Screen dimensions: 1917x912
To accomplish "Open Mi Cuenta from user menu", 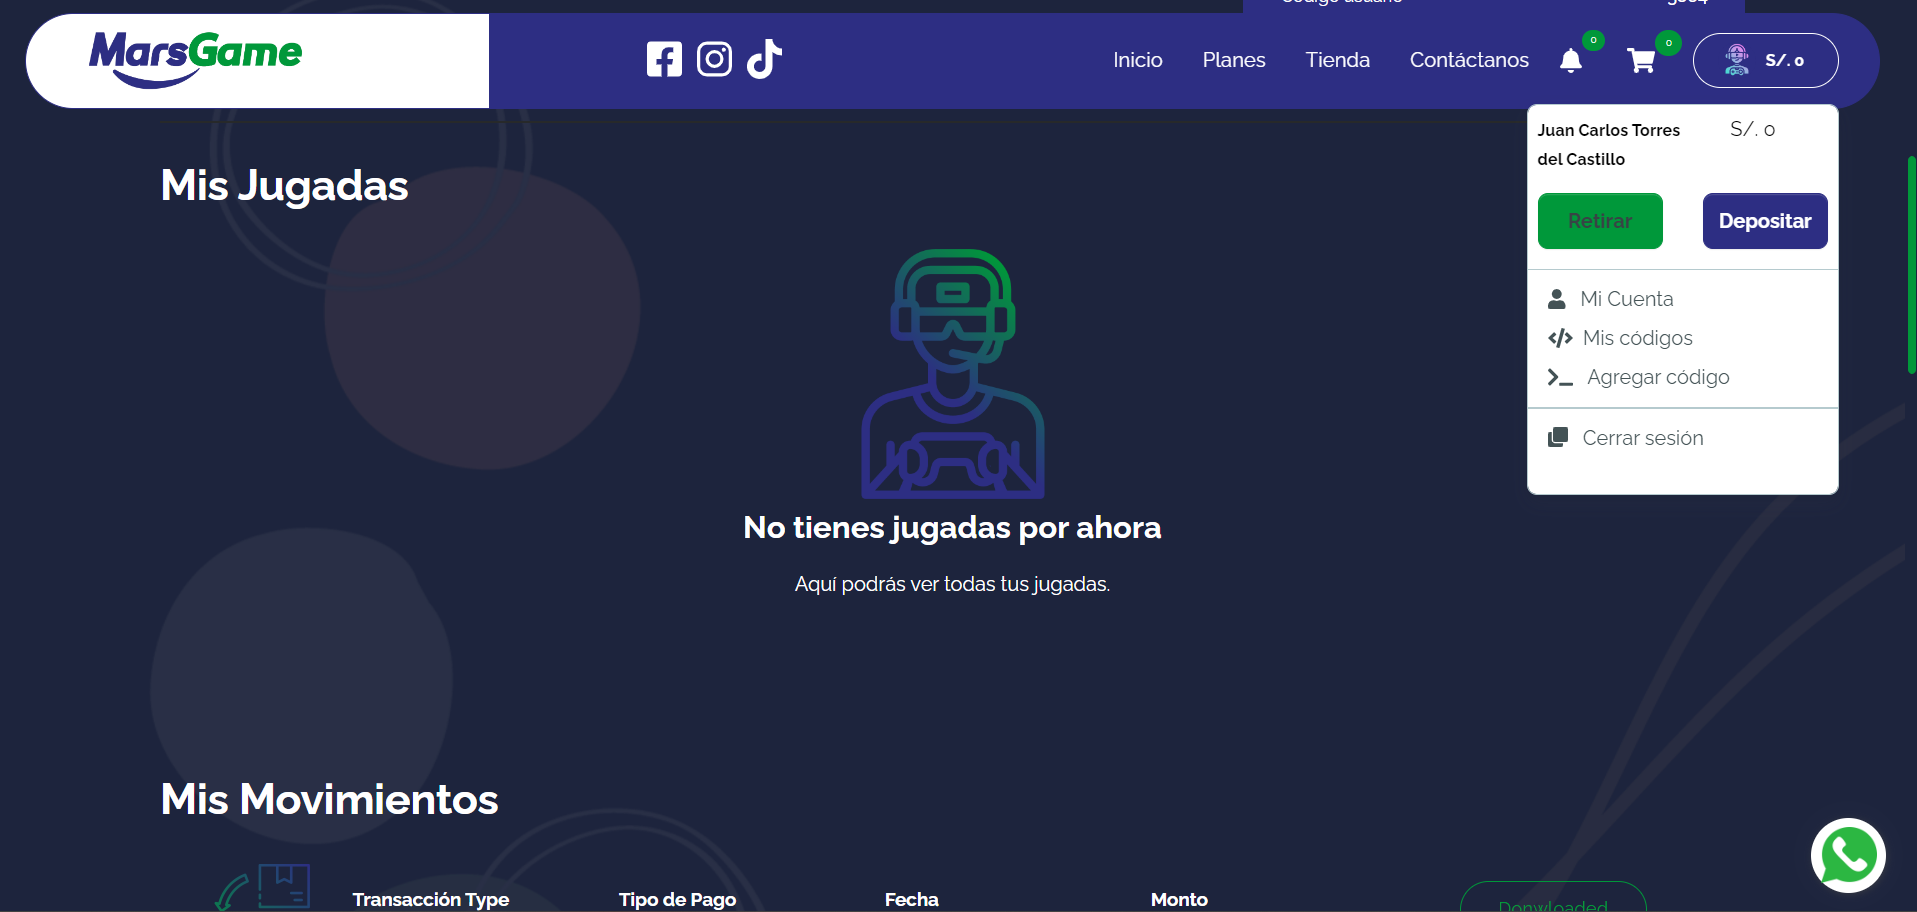I will [x=1626, y=299].
